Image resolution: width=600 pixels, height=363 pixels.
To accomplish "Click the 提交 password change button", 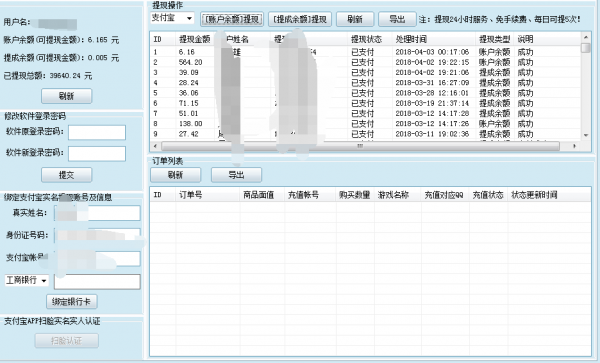I will [67, 175].
